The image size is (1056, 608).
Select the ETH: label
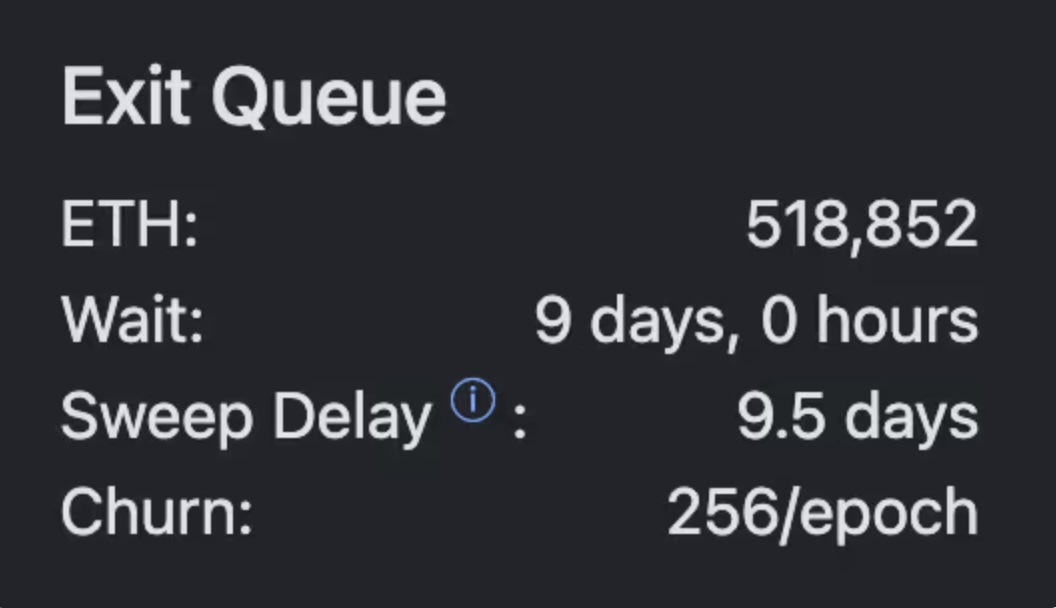130,226
